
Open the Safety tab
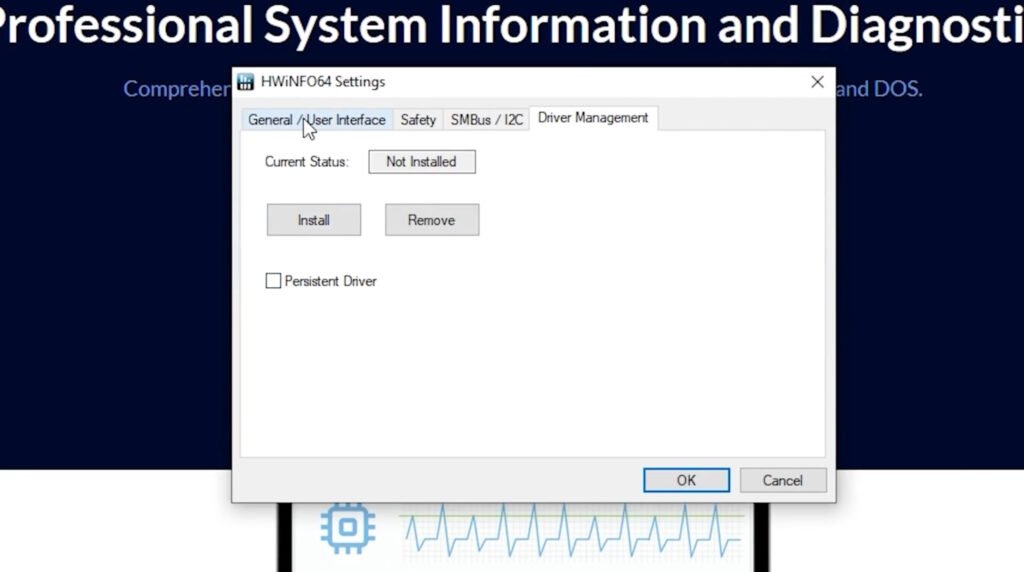click(x=418, y=120)
